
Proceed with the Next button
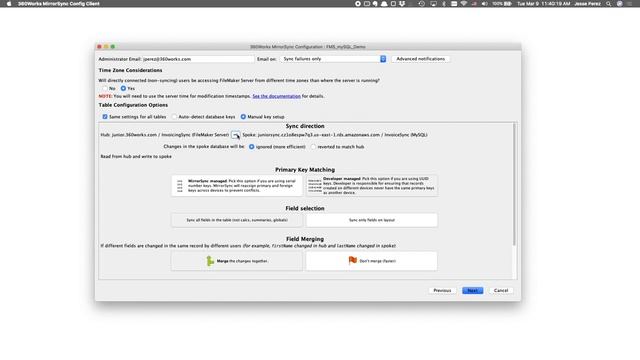coord(473,291)
